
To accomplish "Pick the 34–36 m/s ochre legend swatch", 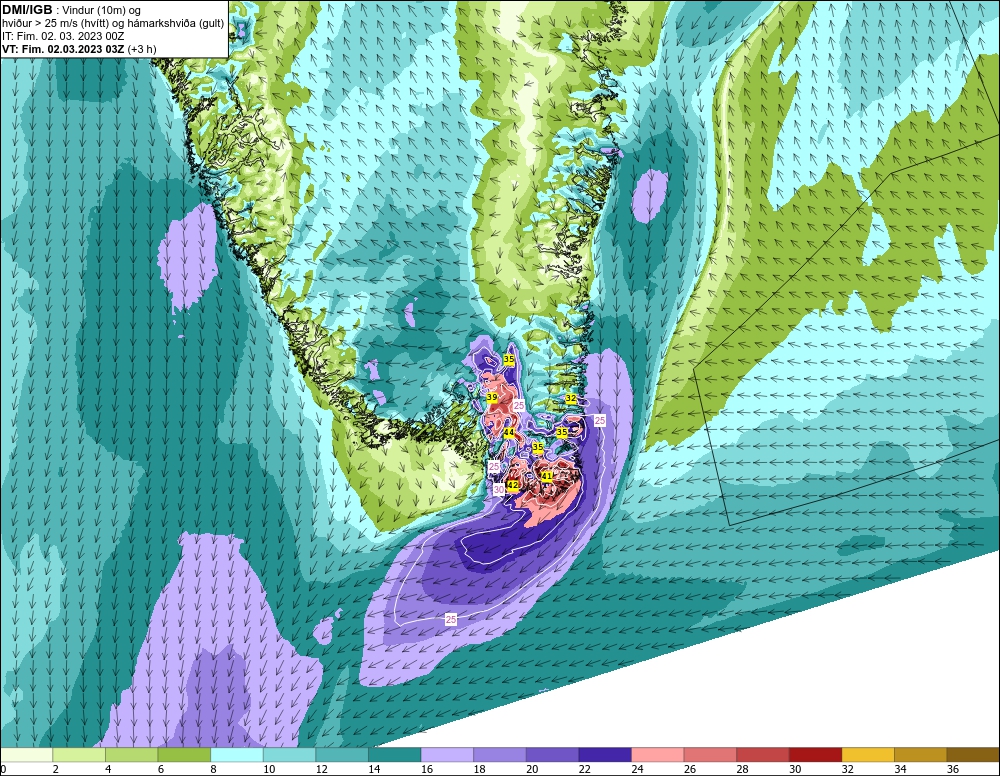I will click(x=920, y=755).
